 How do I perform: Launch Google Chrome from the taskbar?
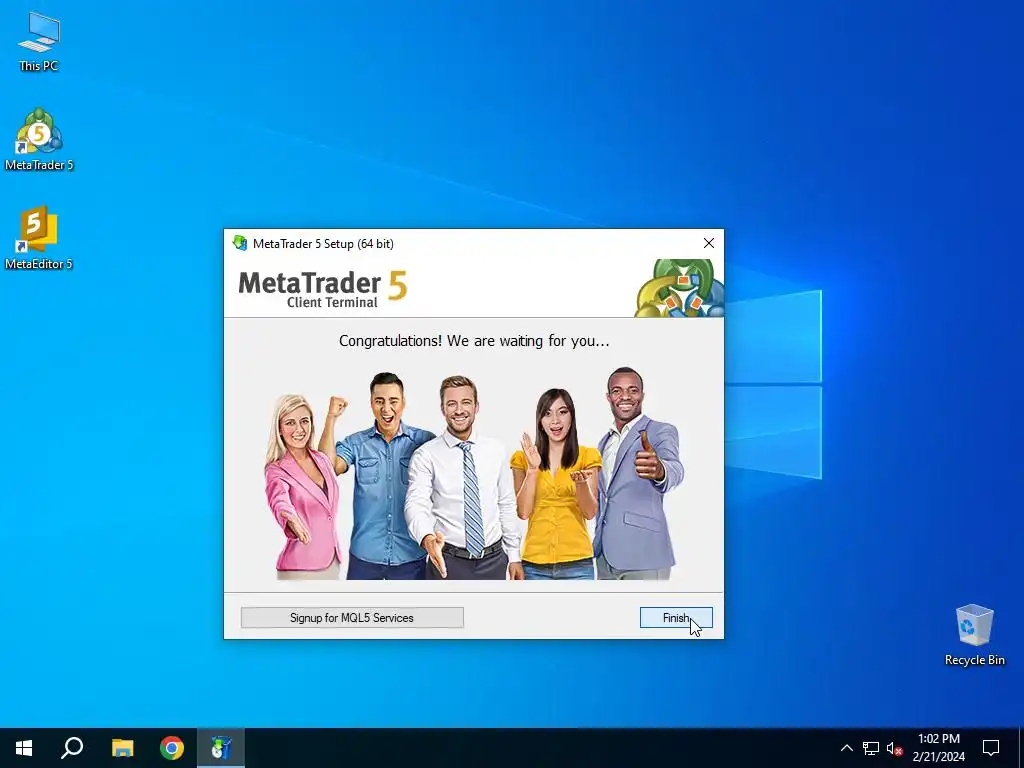pyautogui.click(x=172, y=748)
